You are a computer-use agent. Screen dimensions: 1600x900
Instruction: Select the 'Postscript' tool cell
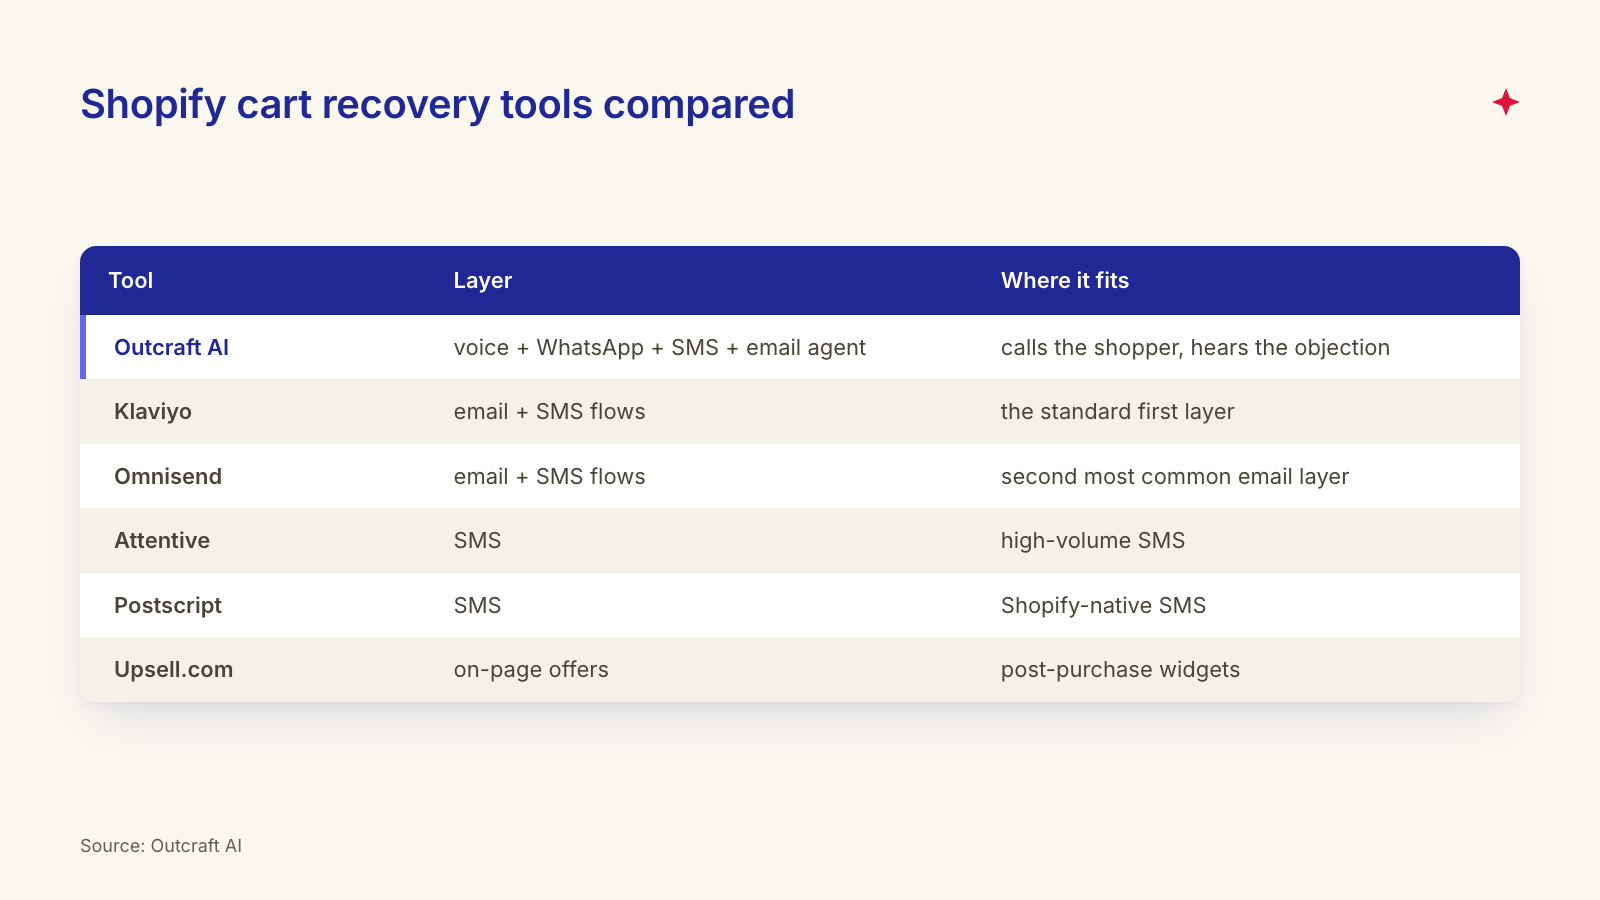(x=168, y=606)
